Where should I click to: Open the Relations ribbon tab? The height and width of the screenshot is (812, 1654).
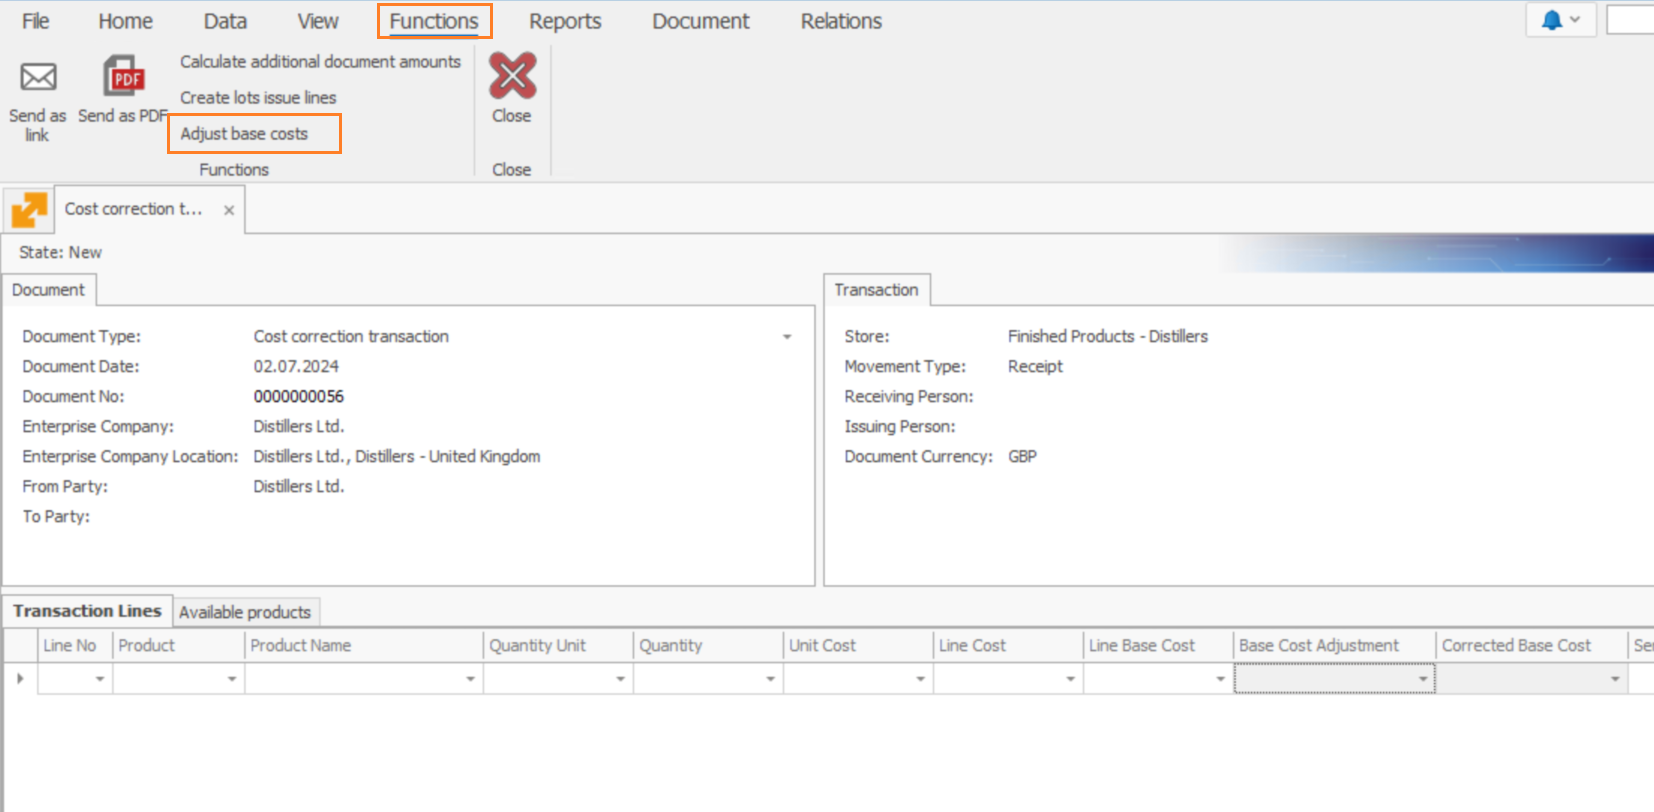(841, 21)
